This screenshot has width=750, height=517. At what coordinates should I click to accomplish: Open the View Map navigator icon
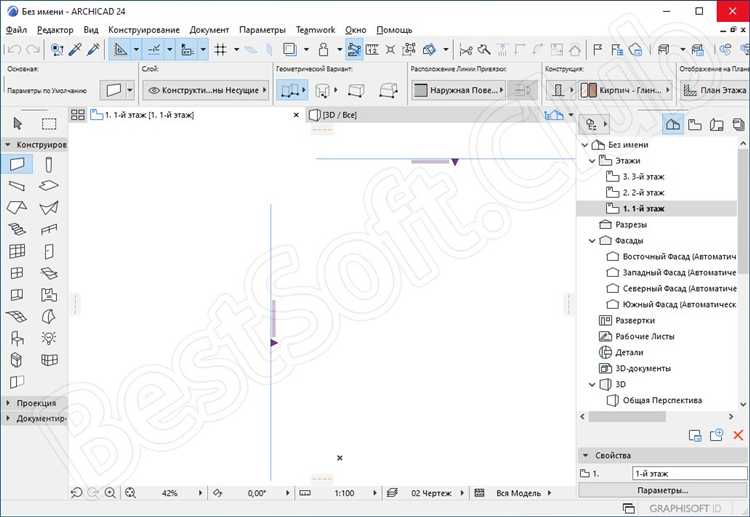(x=695, y=124)
